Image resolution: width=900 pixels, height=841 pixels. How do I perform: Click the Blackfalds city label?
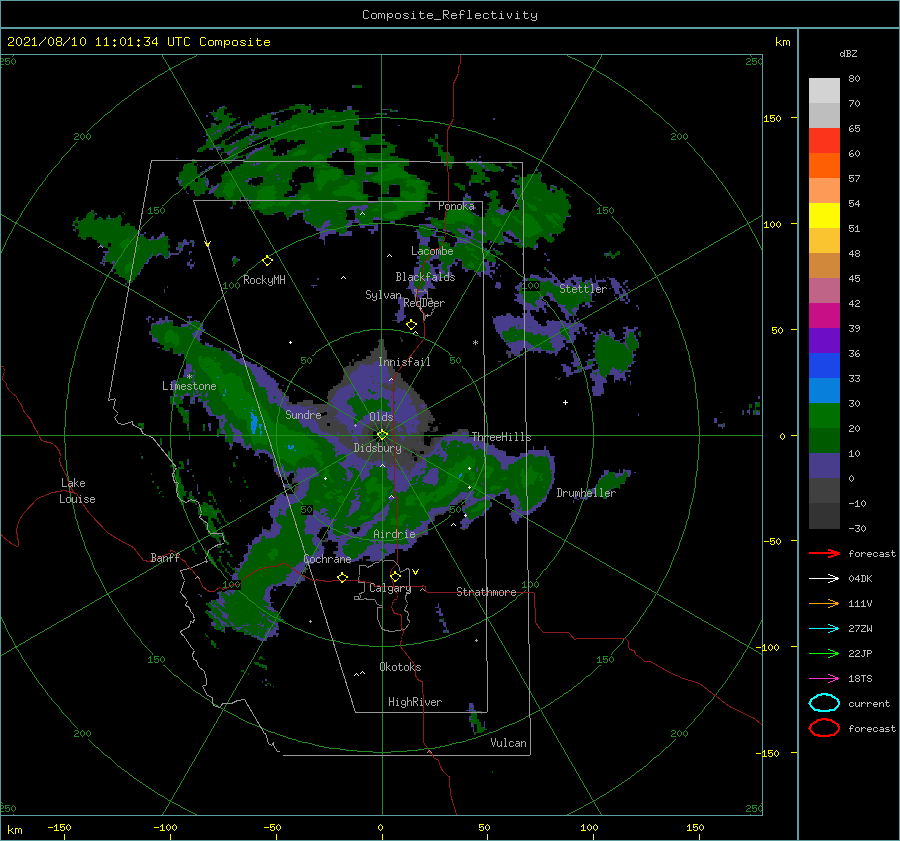pyautogui.click(x=425, y=277)
